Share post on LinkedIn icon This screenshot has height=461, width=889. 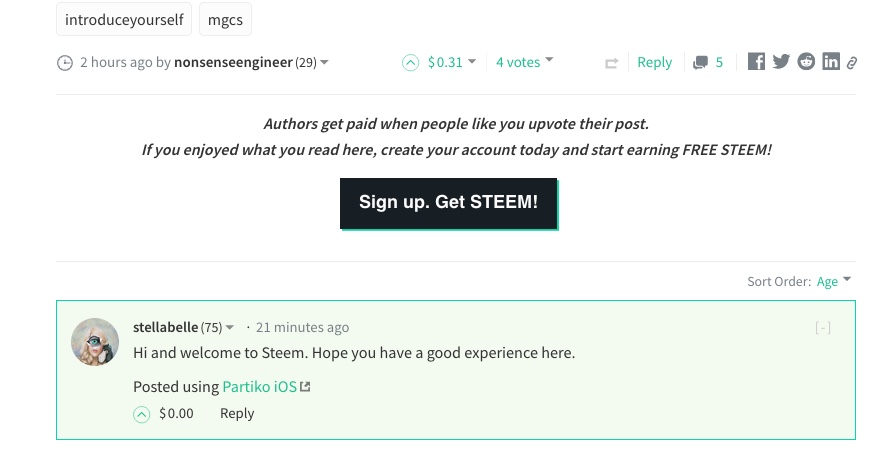[831, 61]
